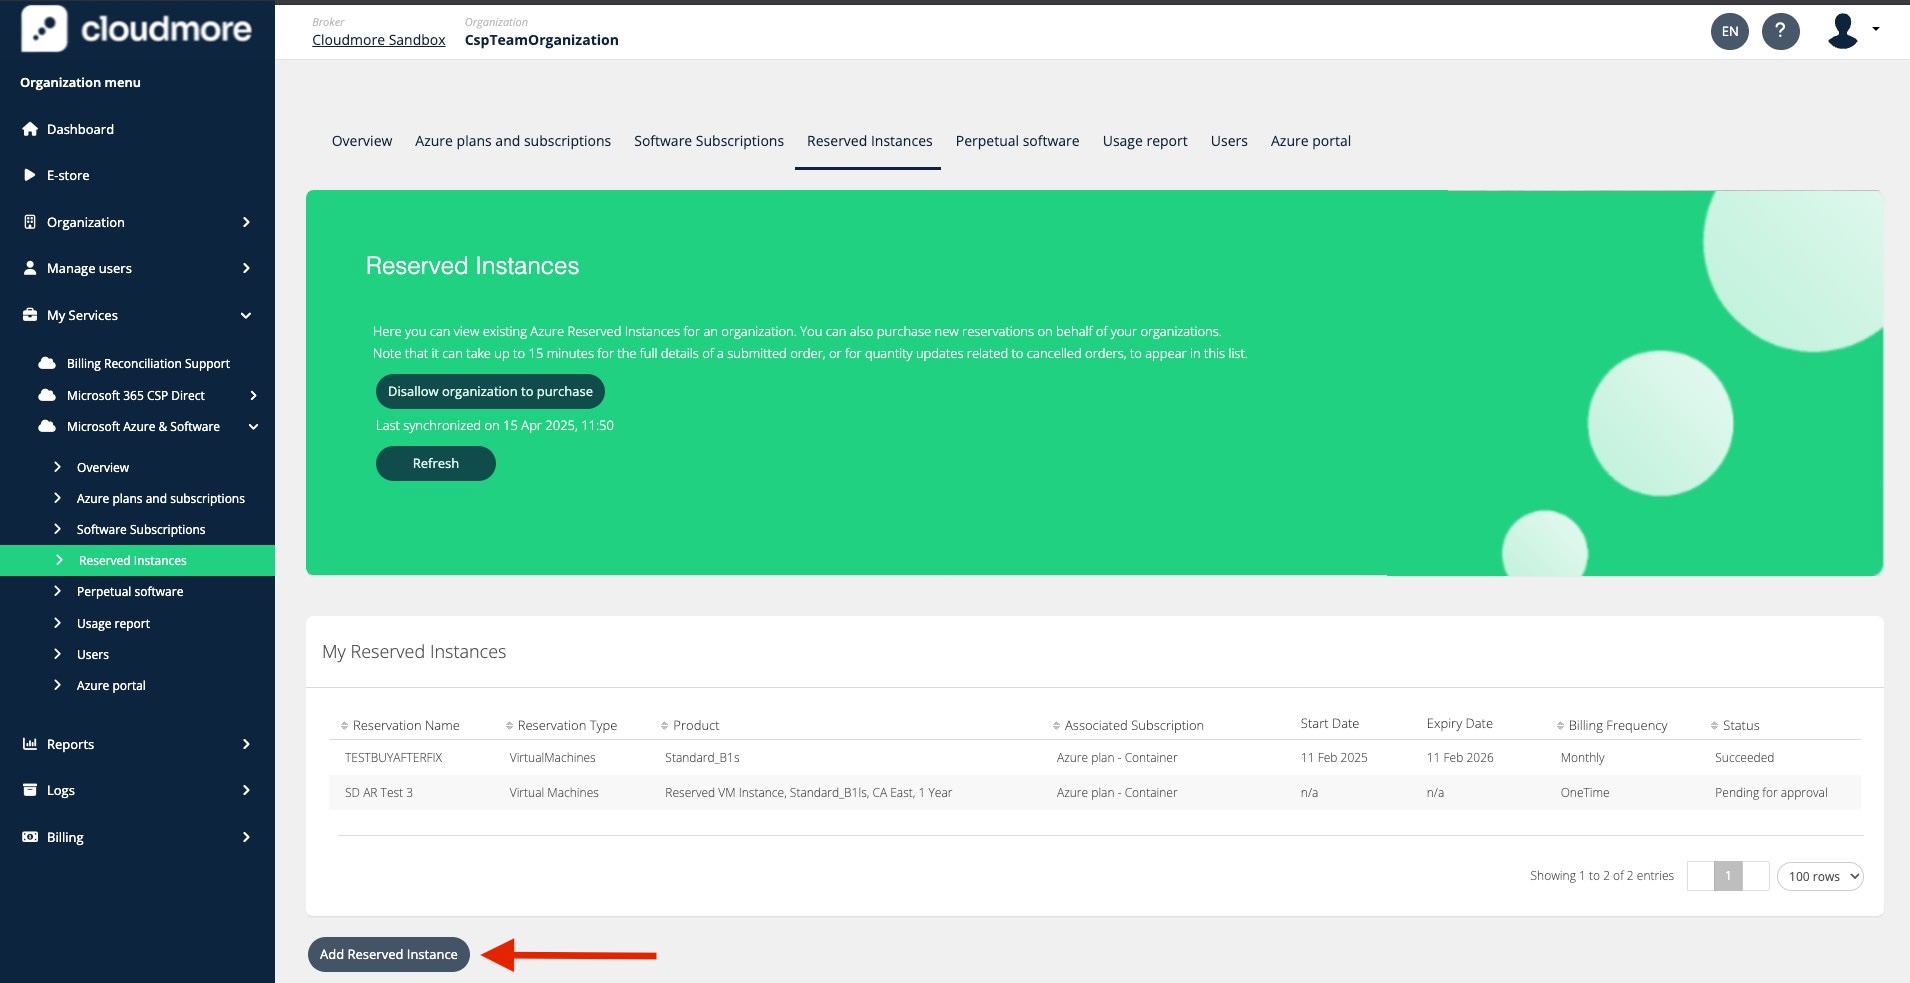Click the Dashboard home icon
This screenshot has height=983, width=1910.
click(30, 129)
